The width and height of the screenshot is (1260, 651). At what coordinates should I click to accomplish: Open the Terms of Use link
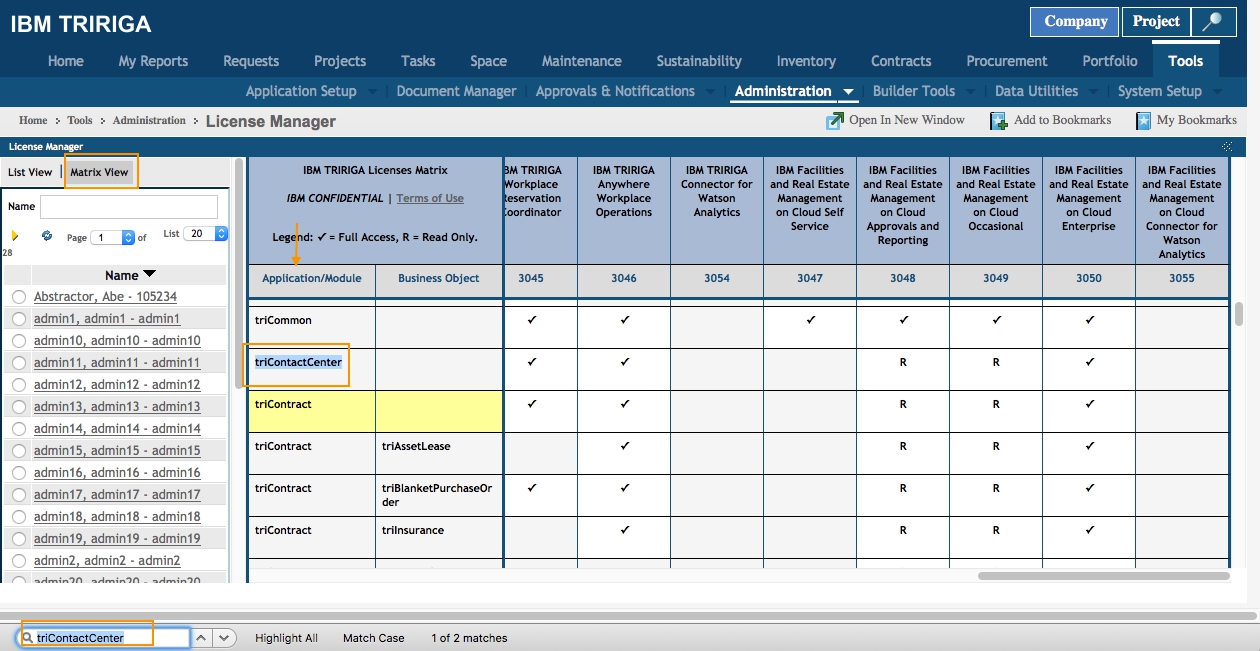click(430, 198)
